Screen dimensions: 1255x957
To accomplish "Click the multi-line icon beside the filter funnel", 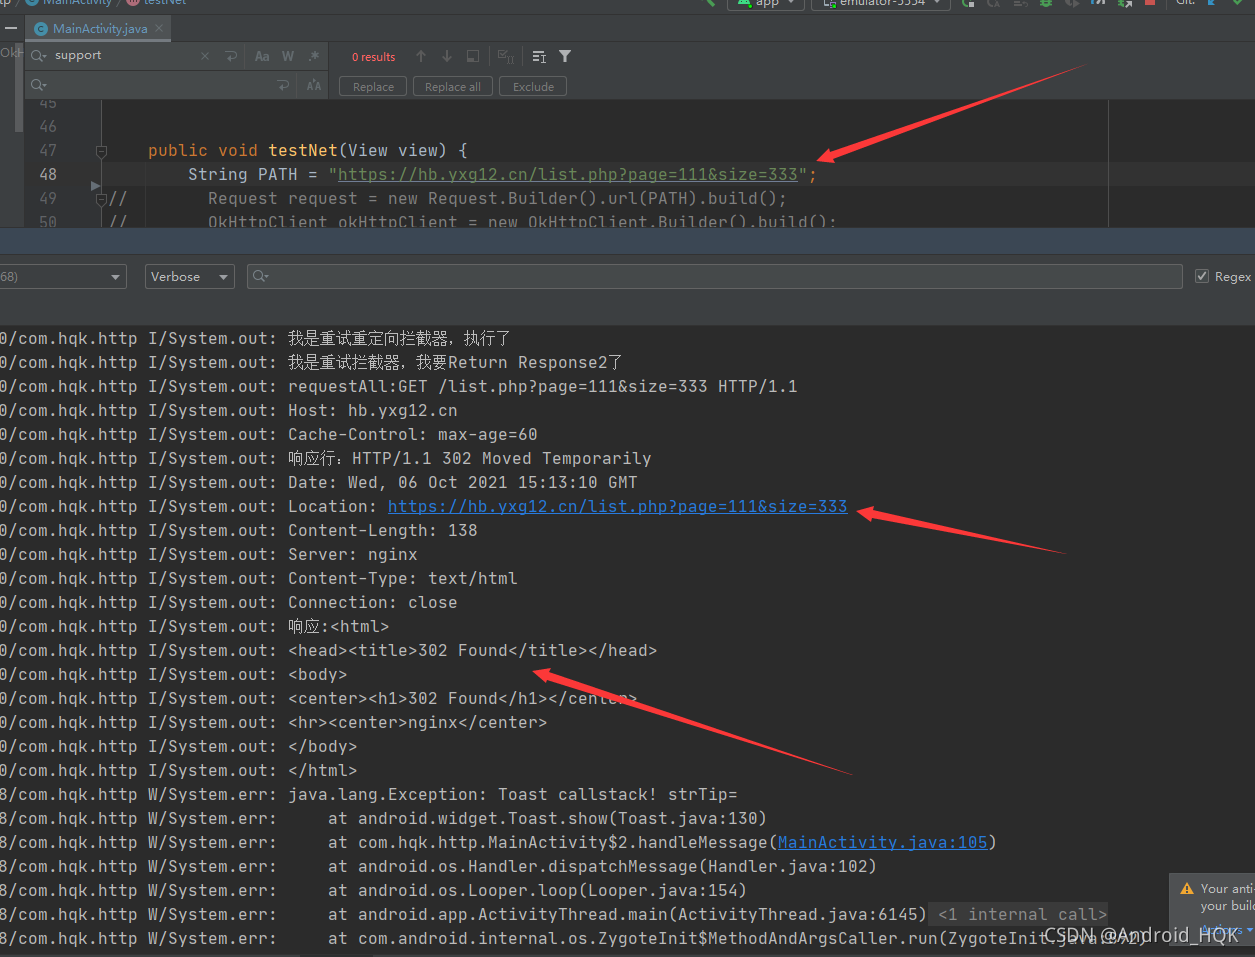I will pos(539,56).
